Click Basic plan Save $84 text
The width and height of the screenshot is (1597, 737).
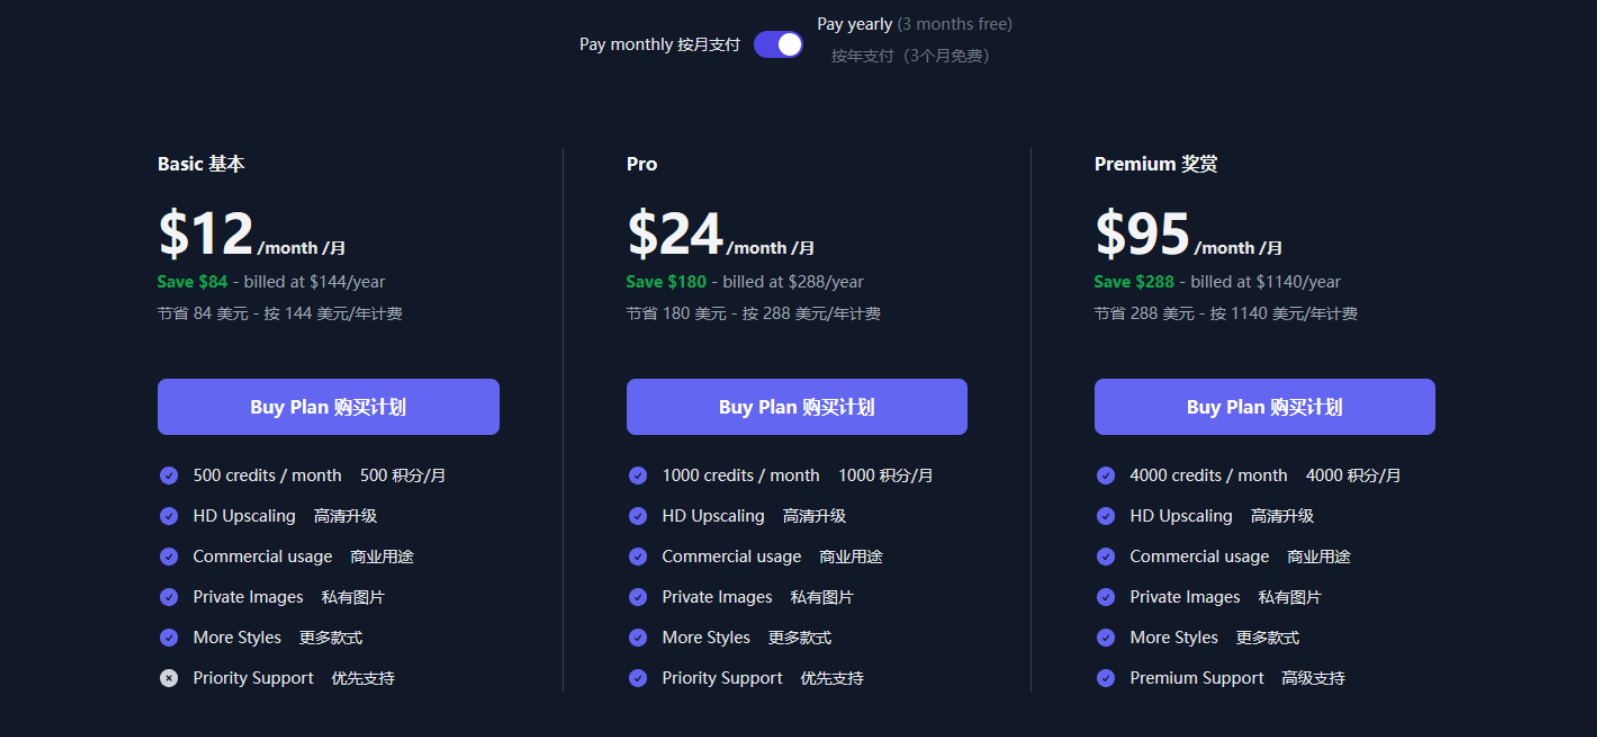coord(192,282)
